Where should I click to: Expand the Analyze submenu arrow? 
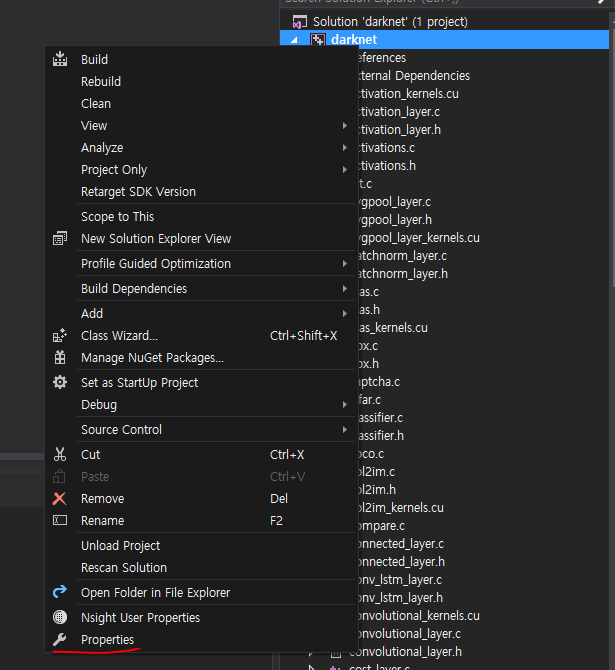click(x=344, y=147)
